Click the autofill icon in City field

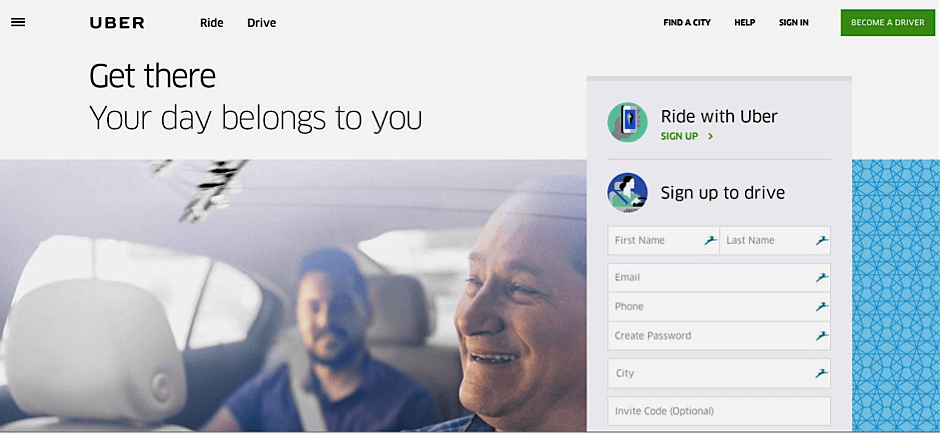pyautogui.click(x=822, y=373)
